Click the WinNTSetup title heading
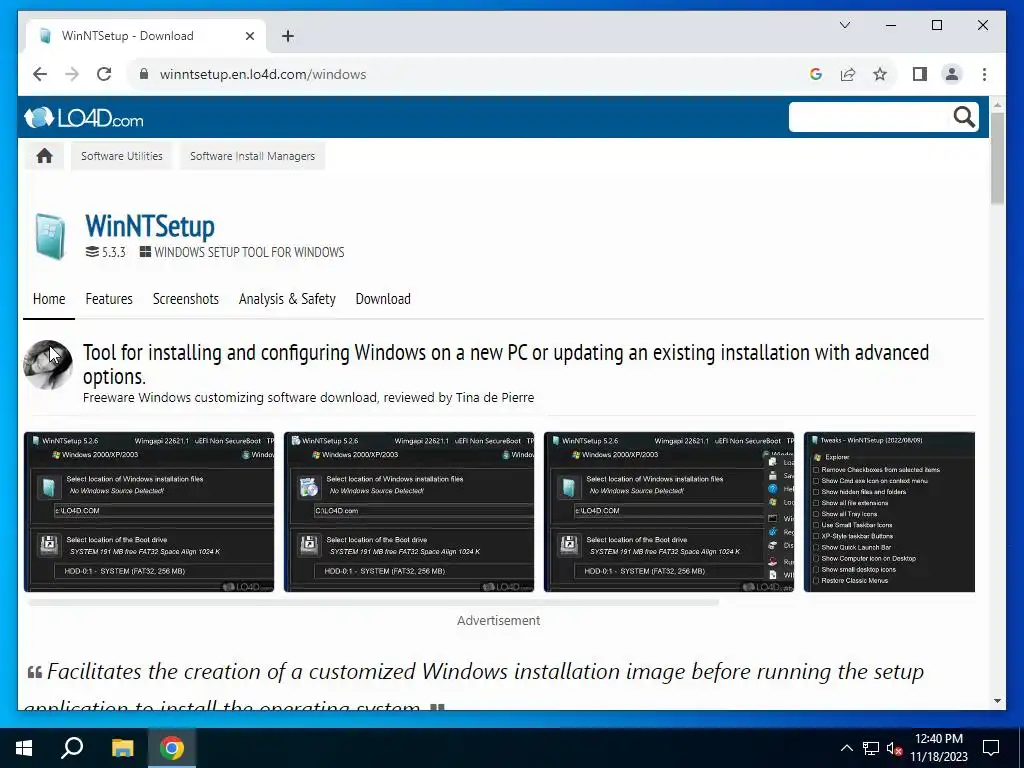The height and width of the screenshot is (768, 1024). (150, 226)
